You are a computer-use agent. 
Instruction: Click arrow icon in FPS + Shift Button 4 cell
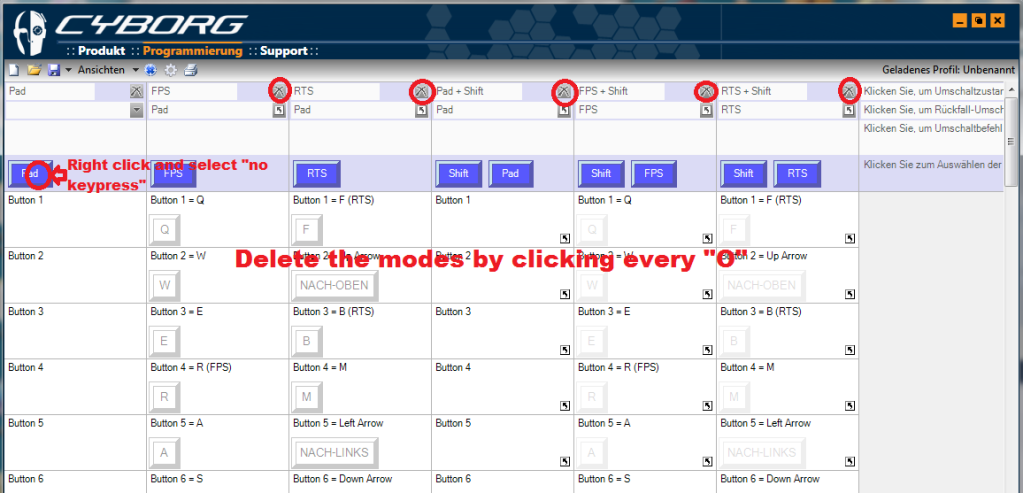706,406
